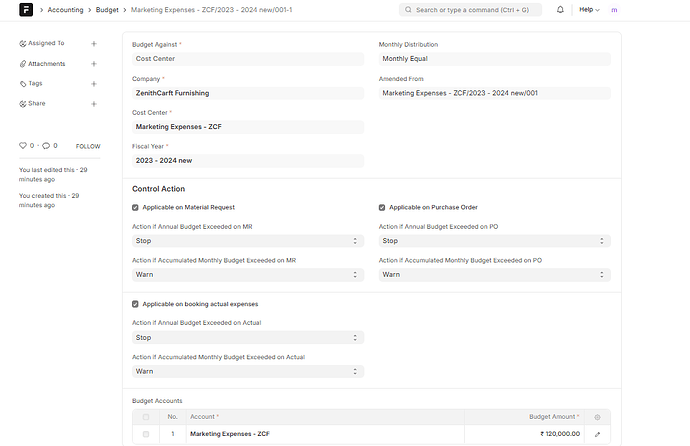Image resolution: width=690 pixels, height=446 pixels.
Task: Open Action if Annual Budget Exceeded on Actual
Action: pyautogui.click(x=248, y=337)
